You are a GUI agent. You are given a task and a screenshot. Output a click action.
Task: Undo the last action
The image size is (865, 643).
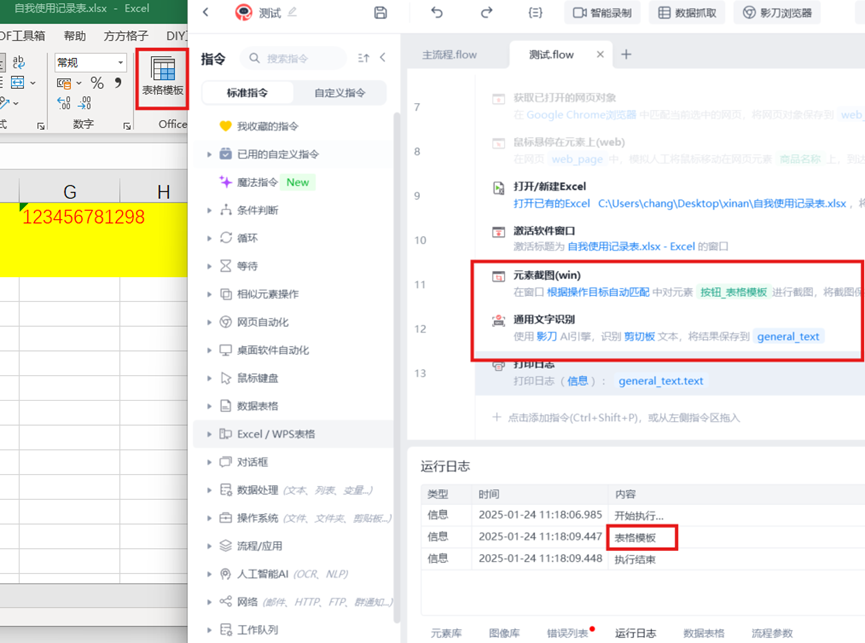(437, 13)
